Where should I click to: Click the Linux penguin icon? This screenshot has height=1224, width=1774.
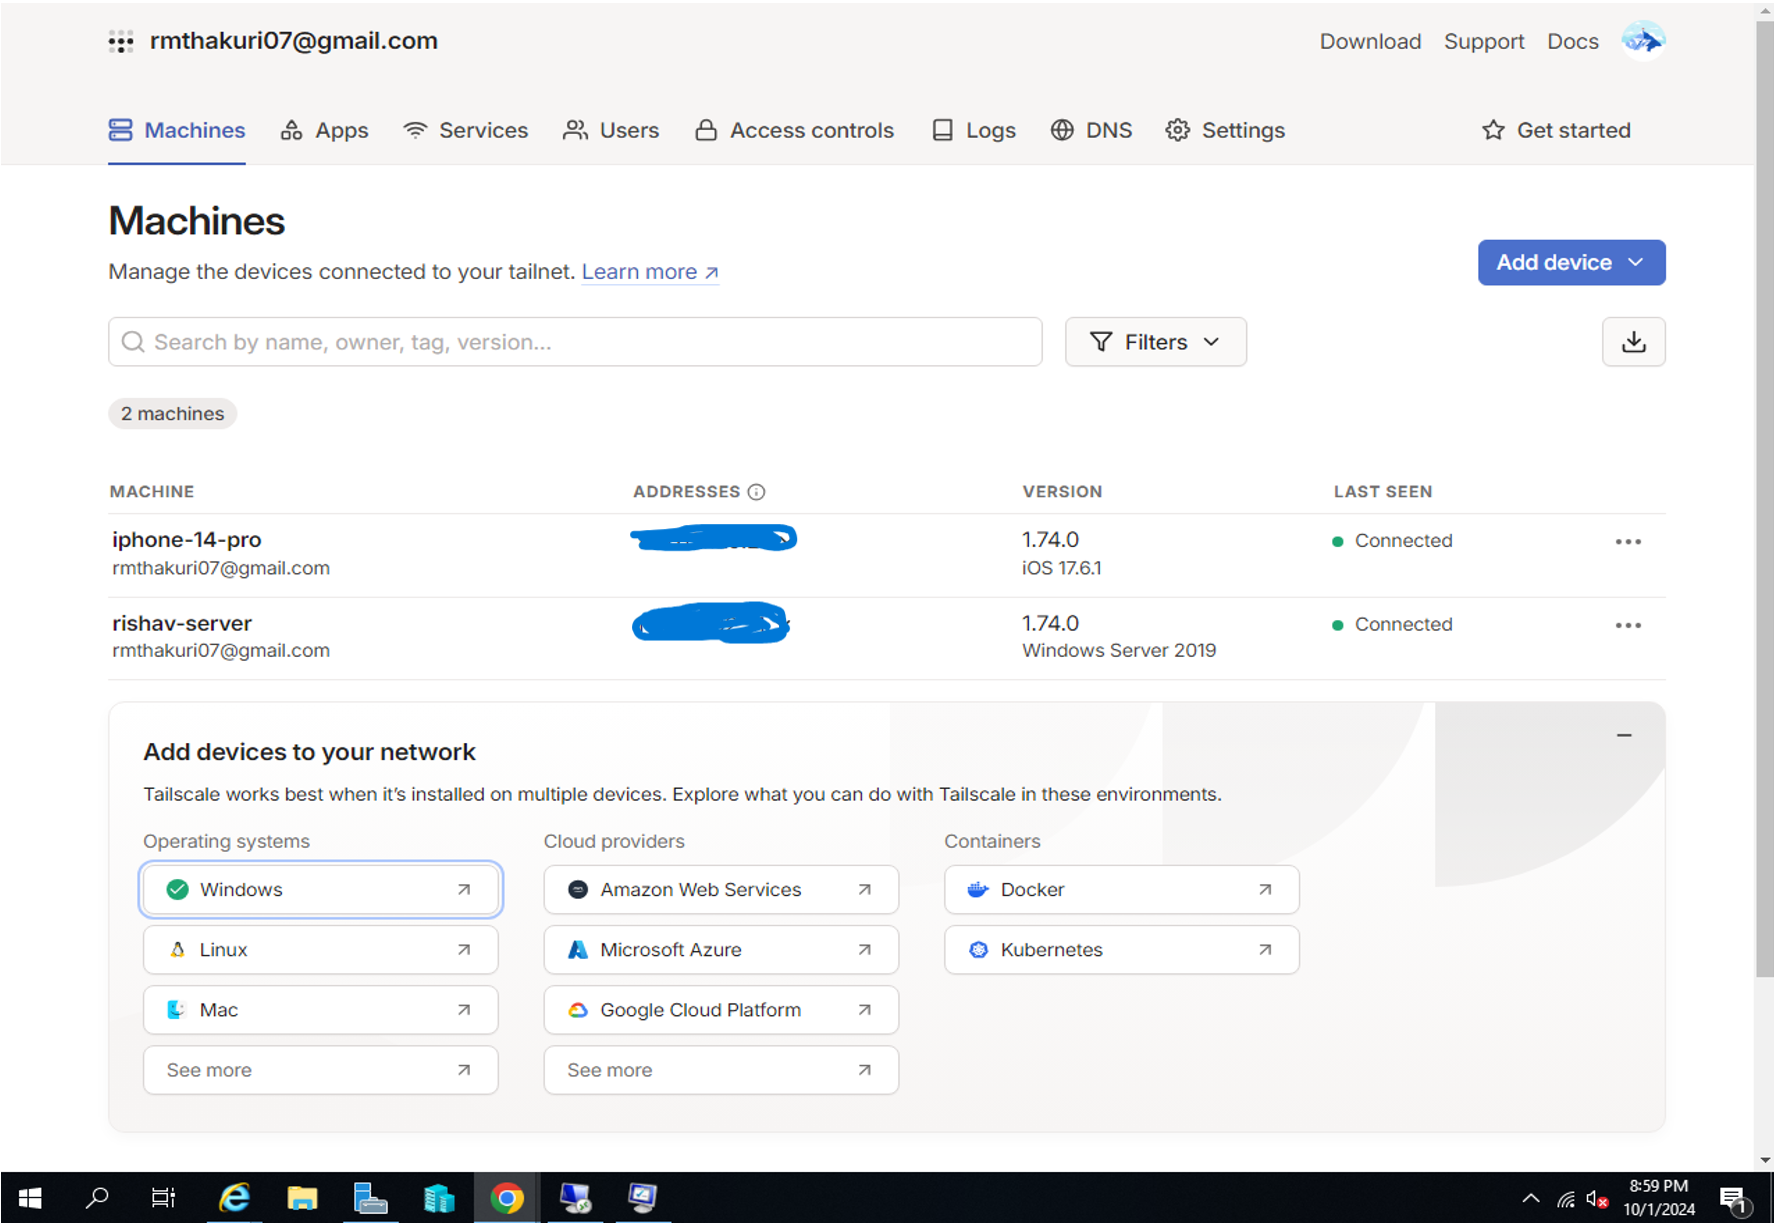pyautogui.click(x=177, y=950)
